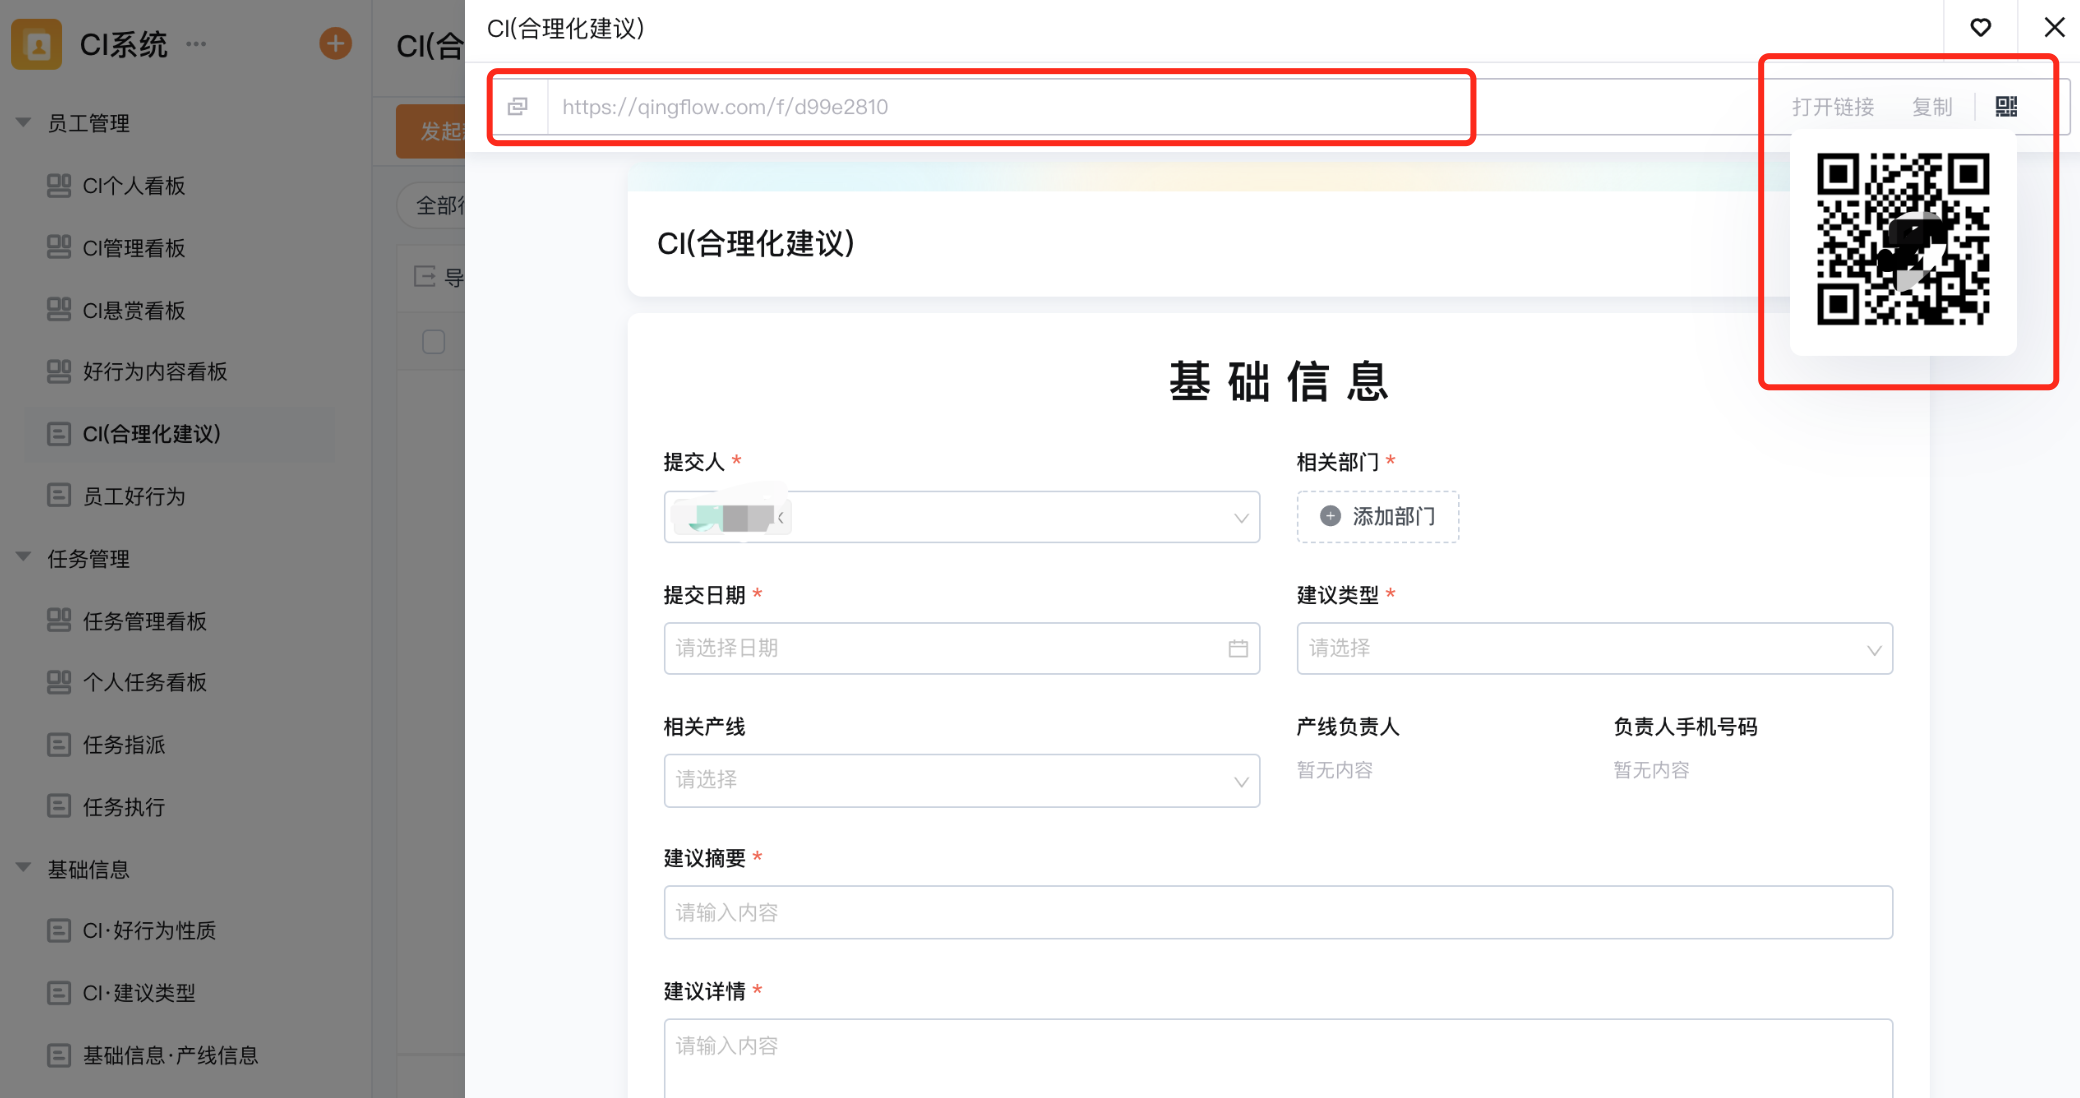2080x1098 pixels.
Task: Close the CI(合理化建议) dialog
Action: coord(2054,27)
